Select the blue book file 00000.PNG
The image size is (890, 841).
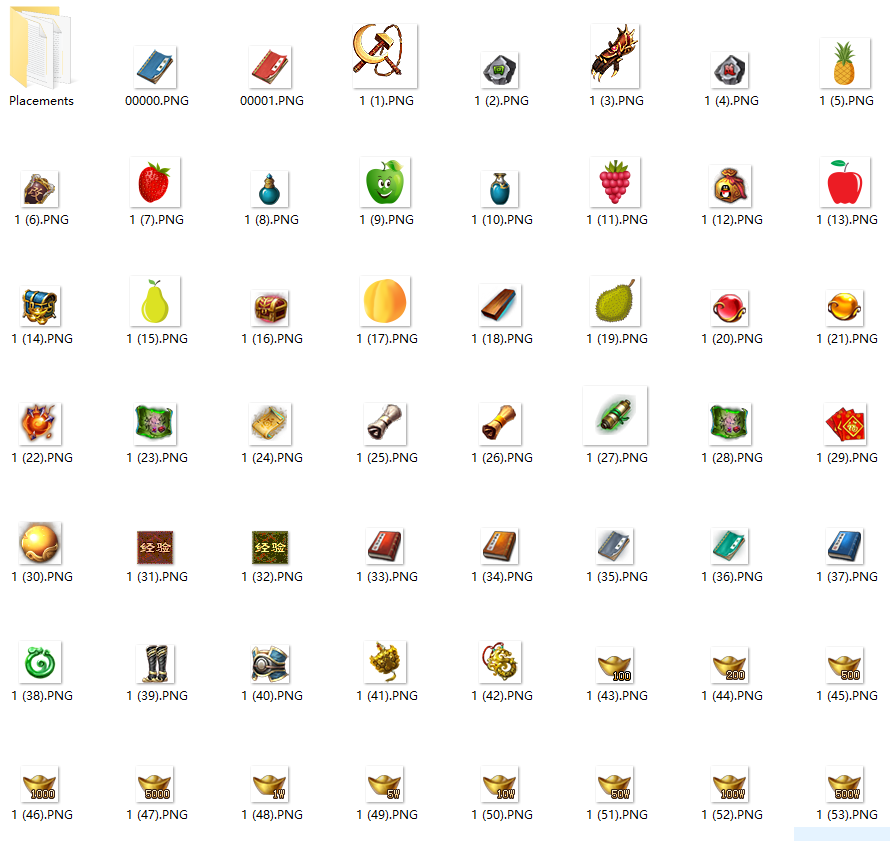click(x=155, y=55)
